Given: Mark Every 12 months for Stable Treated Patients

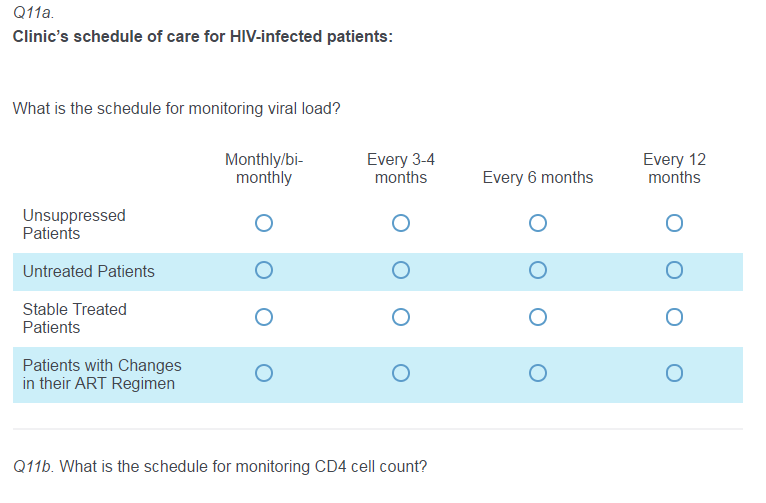Looking at the screenshot, I should tap(674, 317).
